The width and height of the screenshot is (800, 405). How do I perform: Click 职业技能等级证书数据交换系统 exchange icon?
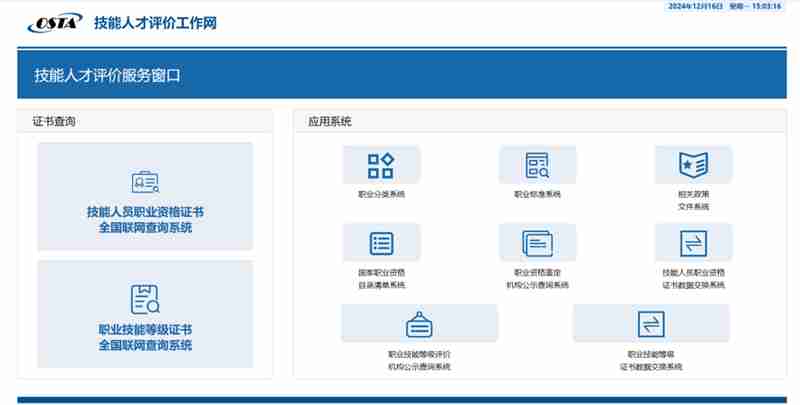click(650, 324)
